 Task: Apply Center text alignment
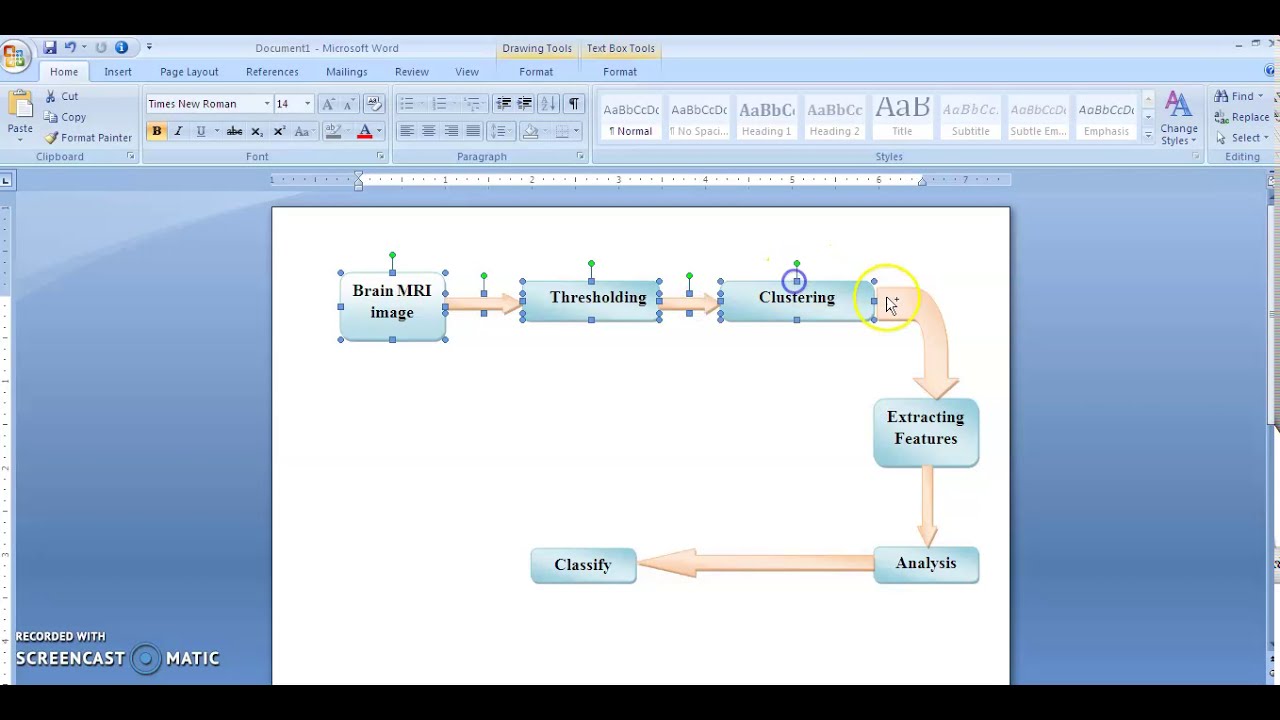[x=429, y=131]
